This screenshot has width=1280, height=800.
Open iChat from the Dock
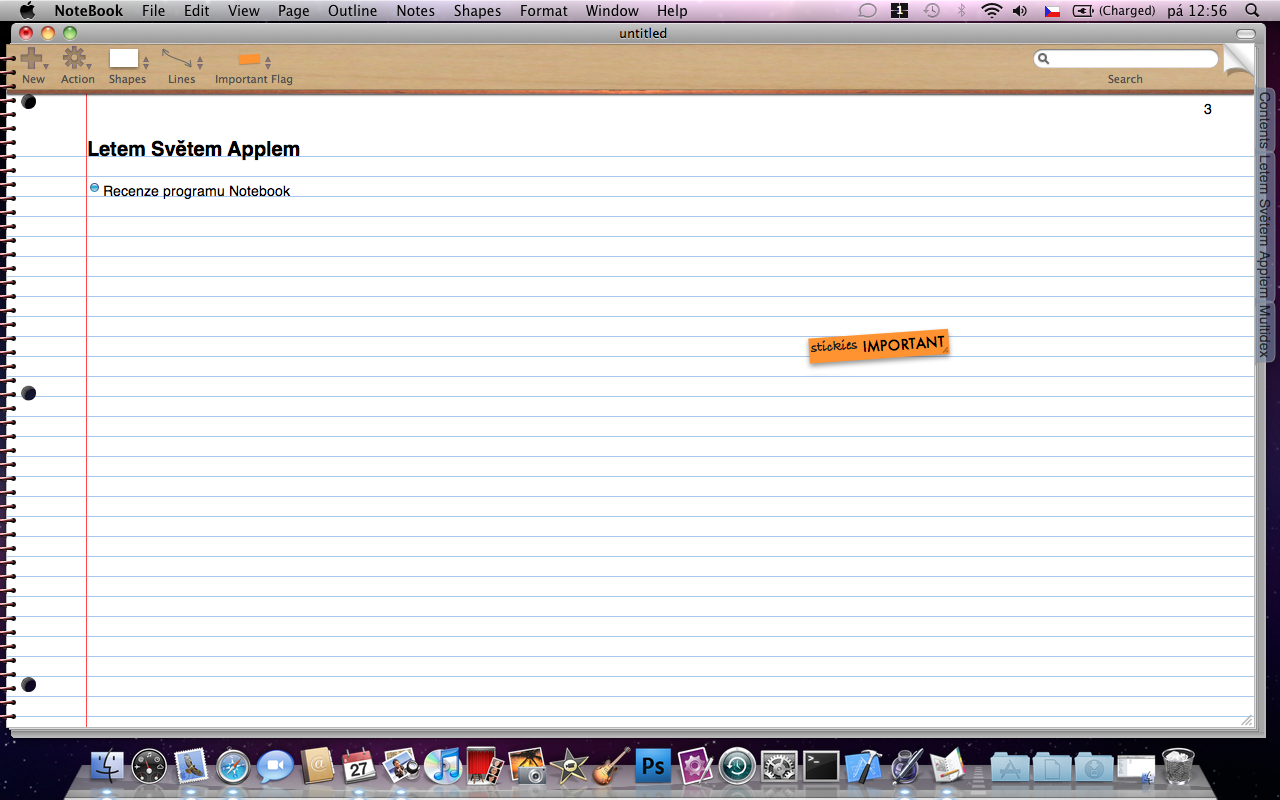[x=275, y=767]
